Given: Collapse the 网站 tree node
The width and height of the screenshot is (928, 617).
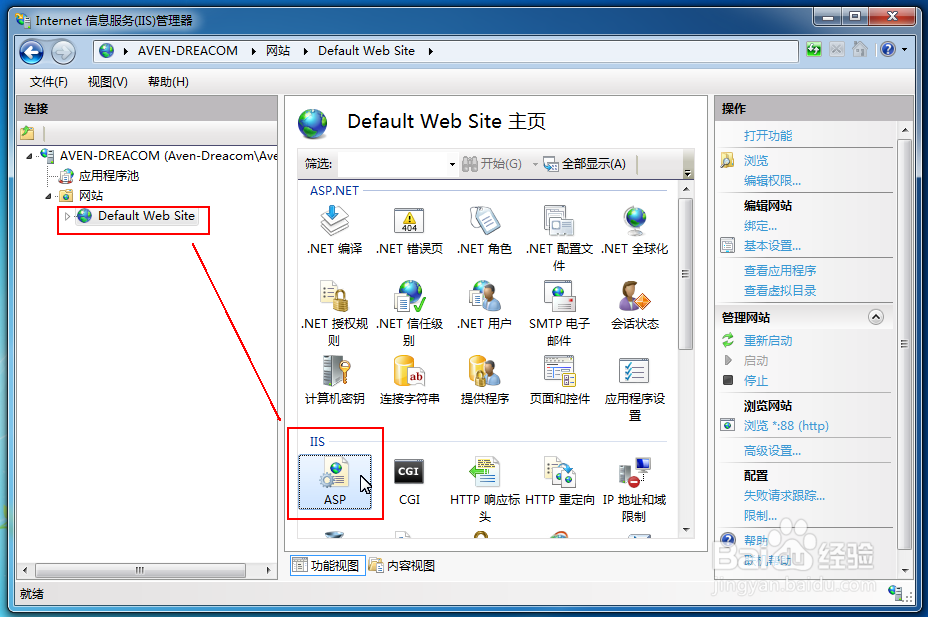Looking at the screenshot, I should [x=48, y=196].
